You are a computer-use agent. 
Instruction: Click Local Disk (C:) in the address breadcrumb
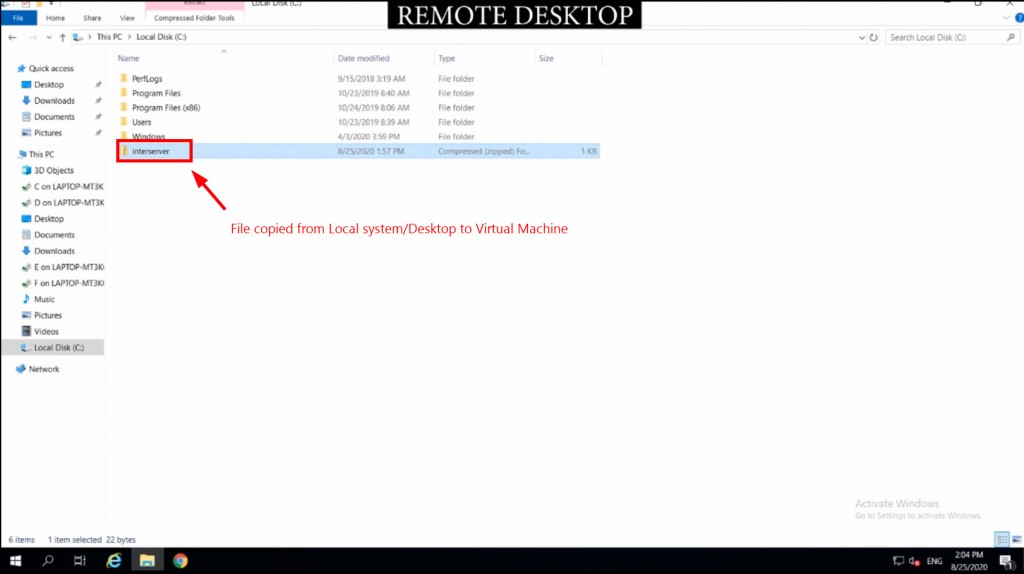[161, 37]
